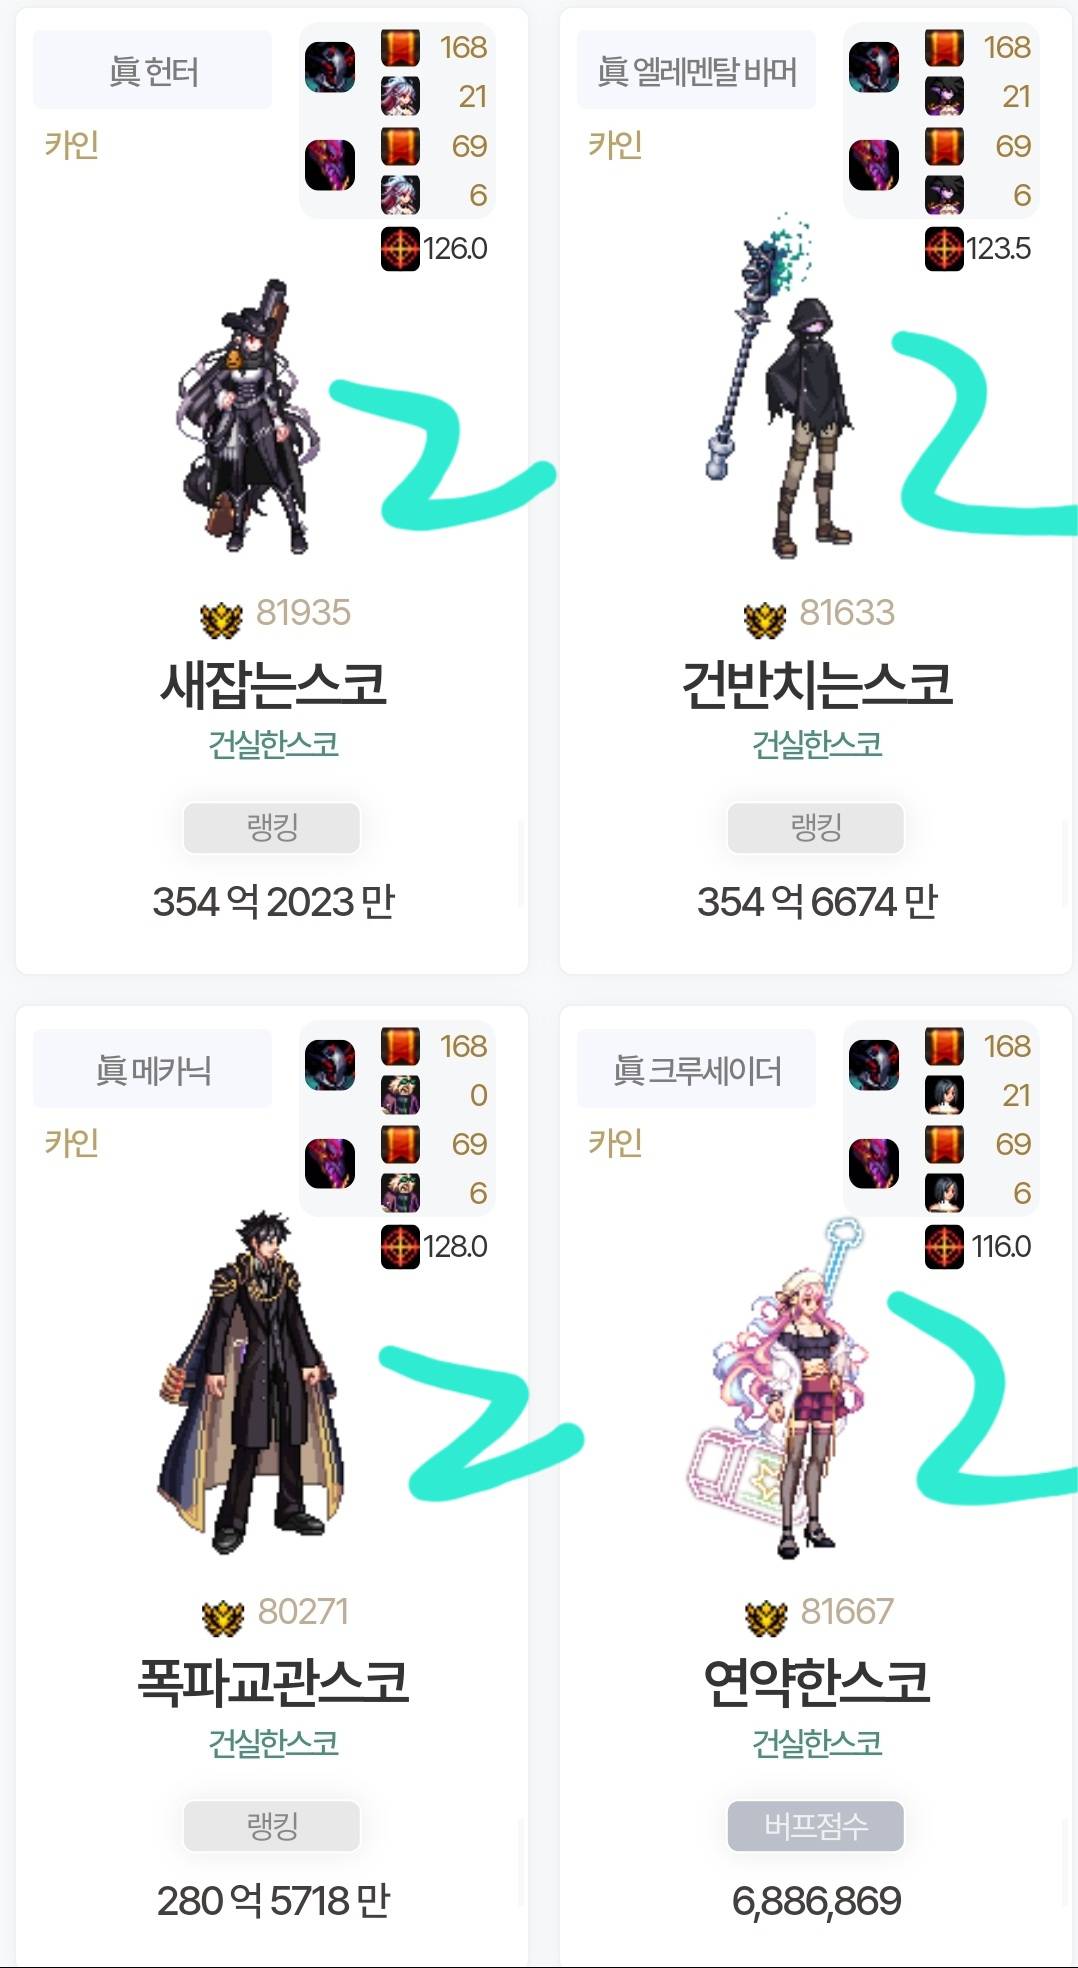Click the red crosshair icon beside 116.0

point(944,1246)
